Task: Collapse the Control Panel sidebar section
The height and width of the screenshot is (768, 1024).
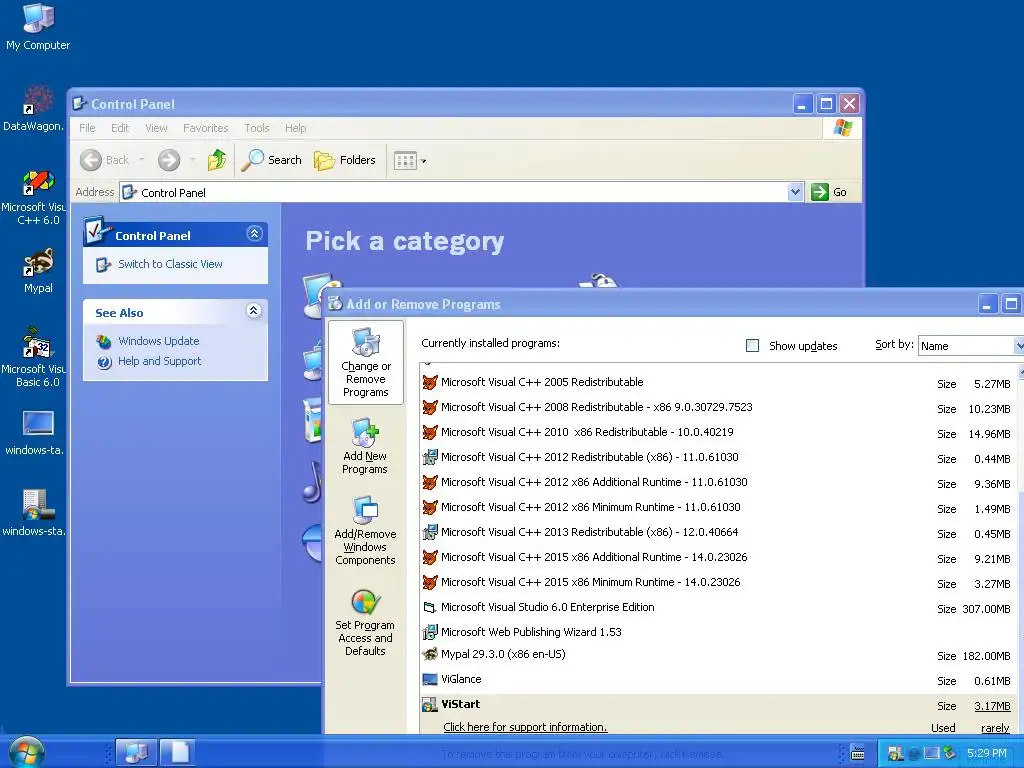Action: coord(254,234)
